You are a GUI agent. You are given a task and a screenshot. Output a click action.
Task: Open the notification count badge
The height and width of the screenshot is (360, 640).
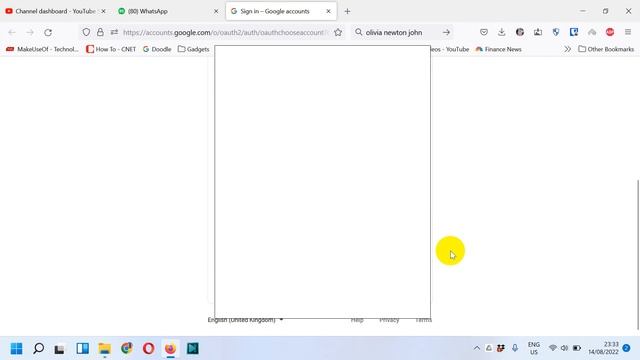[x=627, y=348]
